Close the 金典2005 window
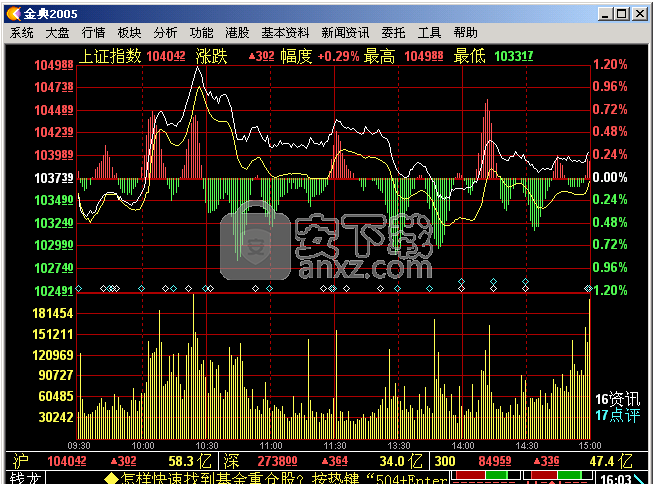 coord(640,14)
